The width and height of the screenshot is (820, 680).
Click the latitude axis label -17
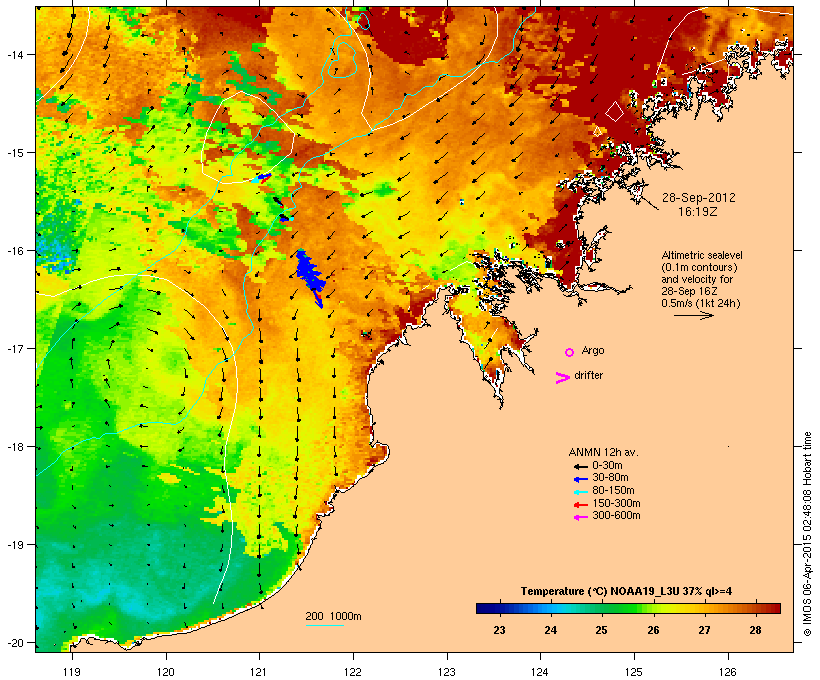[14, 348]
